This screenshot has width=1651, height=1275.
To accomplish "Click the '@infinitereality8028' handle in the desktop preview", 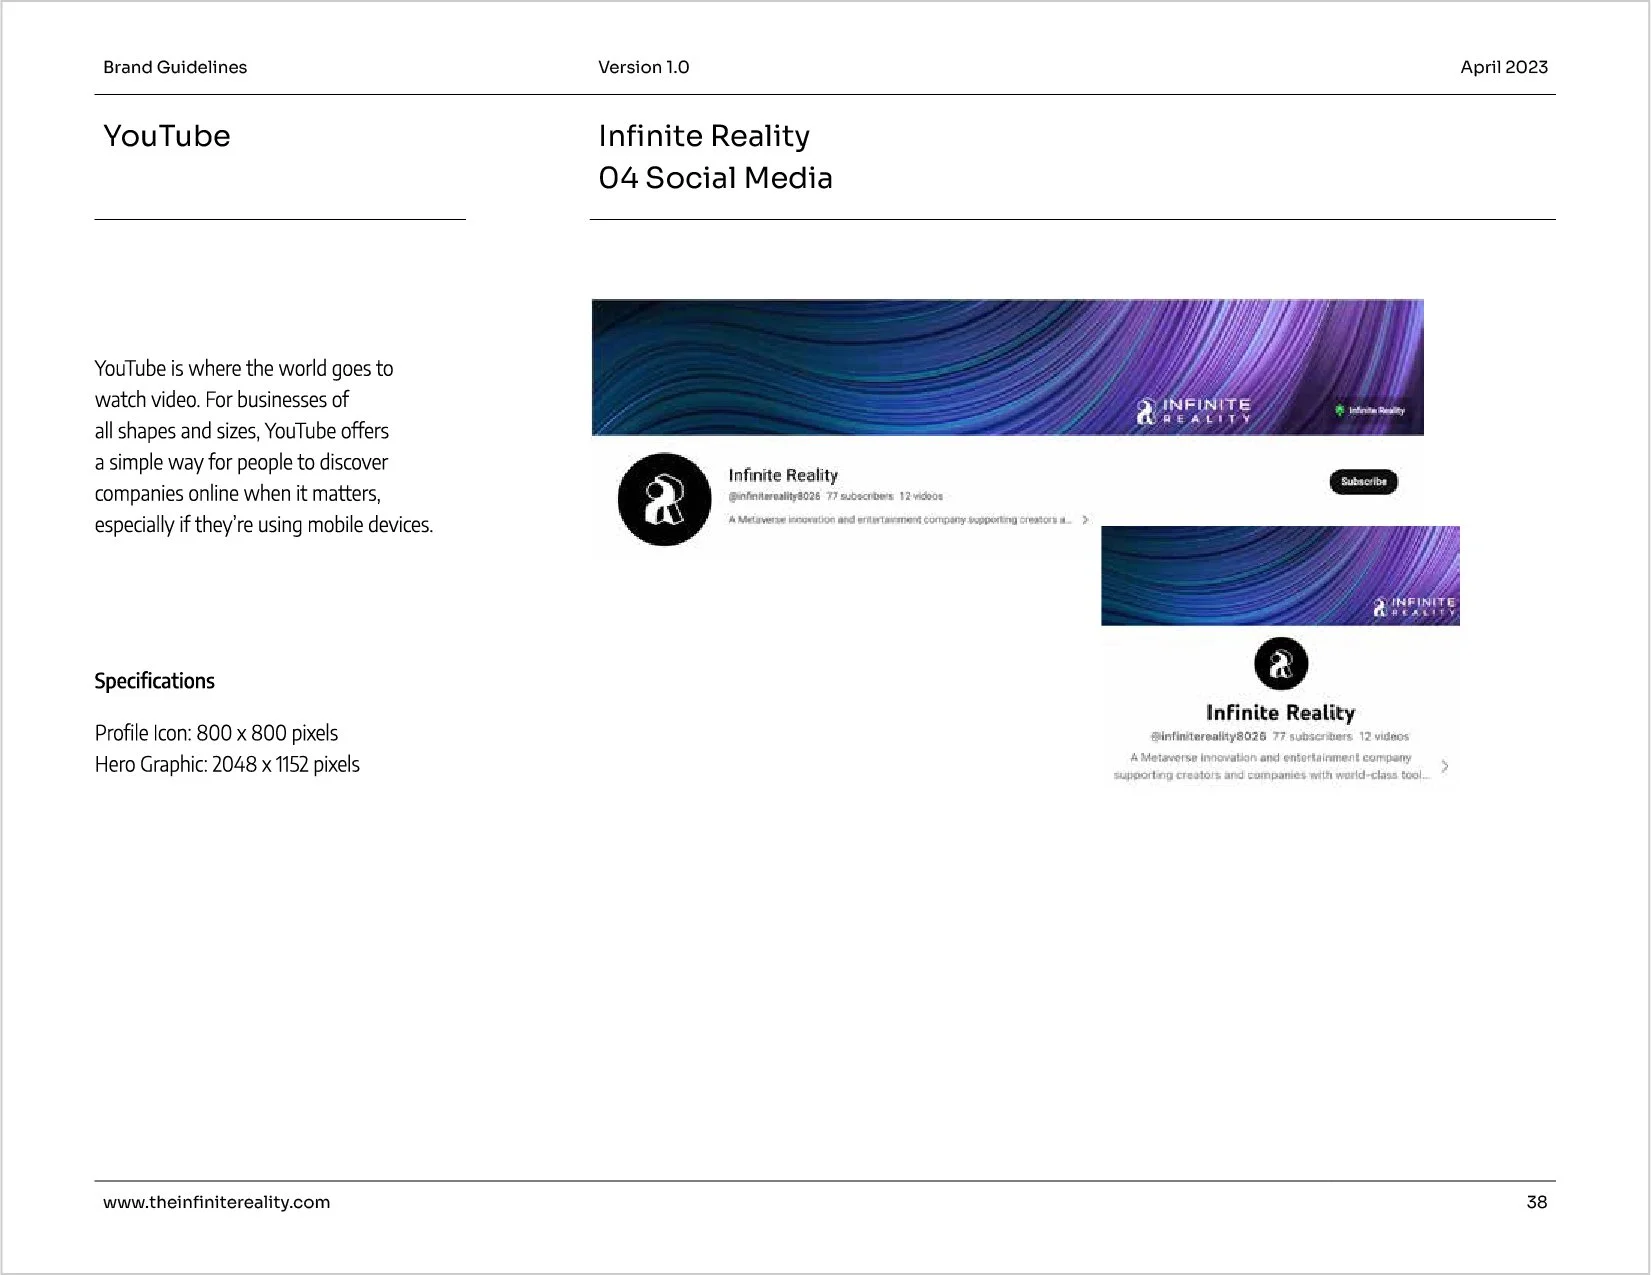I will [774, 496].
